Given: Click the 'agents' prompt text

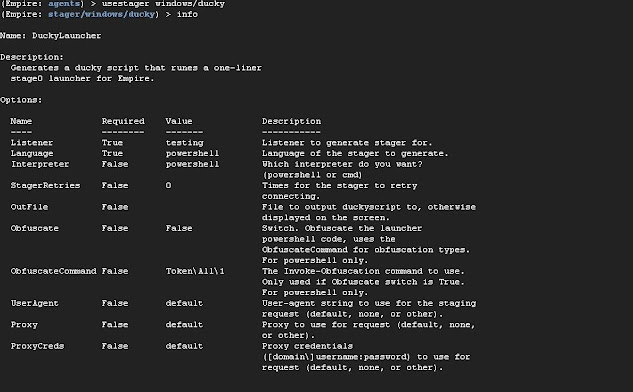Looking at the screenshot, I should tap(64, 4).
